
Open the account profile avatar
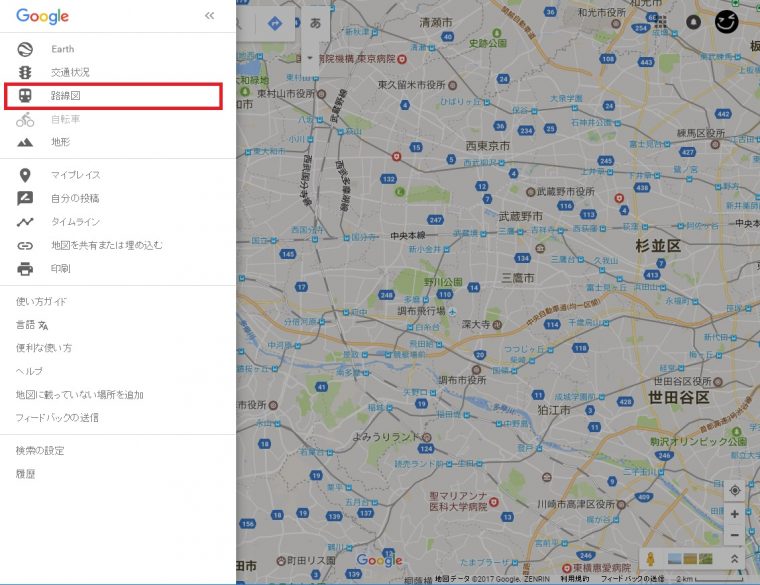click(x=727, y=22)
